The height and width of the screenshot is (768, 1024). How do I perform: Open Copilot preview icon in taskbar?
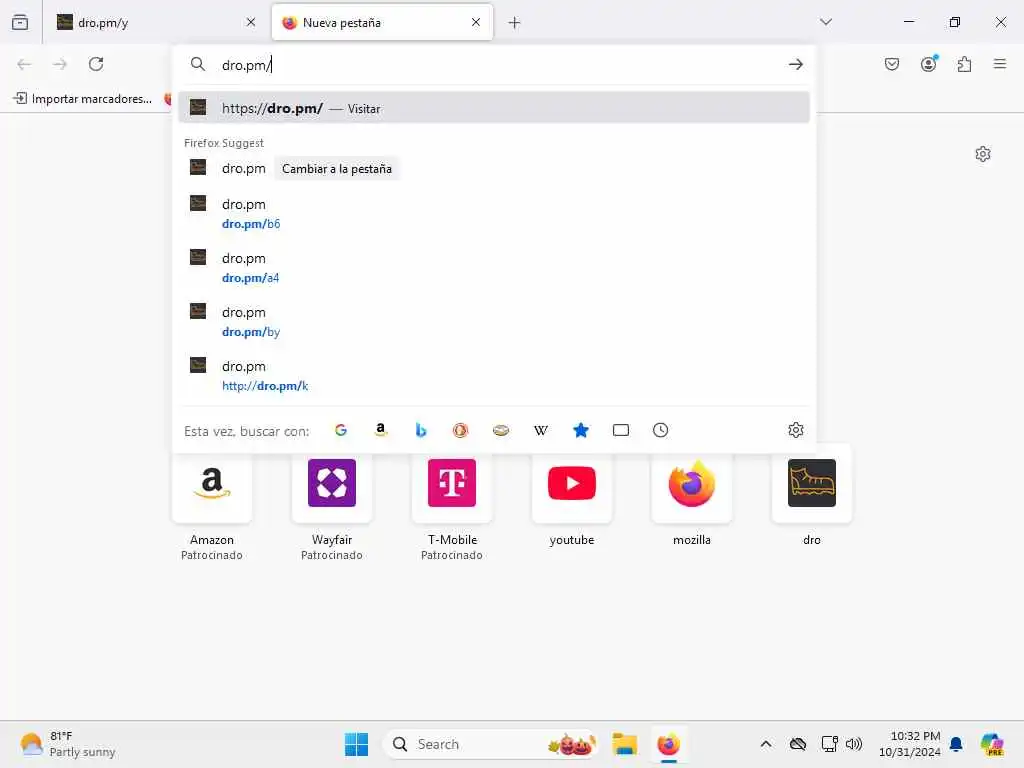992,744
